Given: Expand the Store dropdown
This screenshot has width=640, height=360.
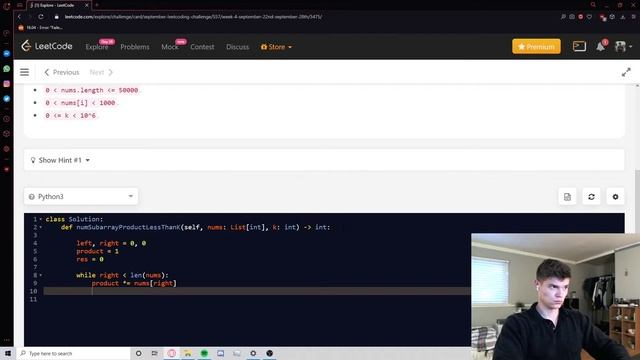Looking at the screenshot, I should pyautogui.click(x=276, y=47).
